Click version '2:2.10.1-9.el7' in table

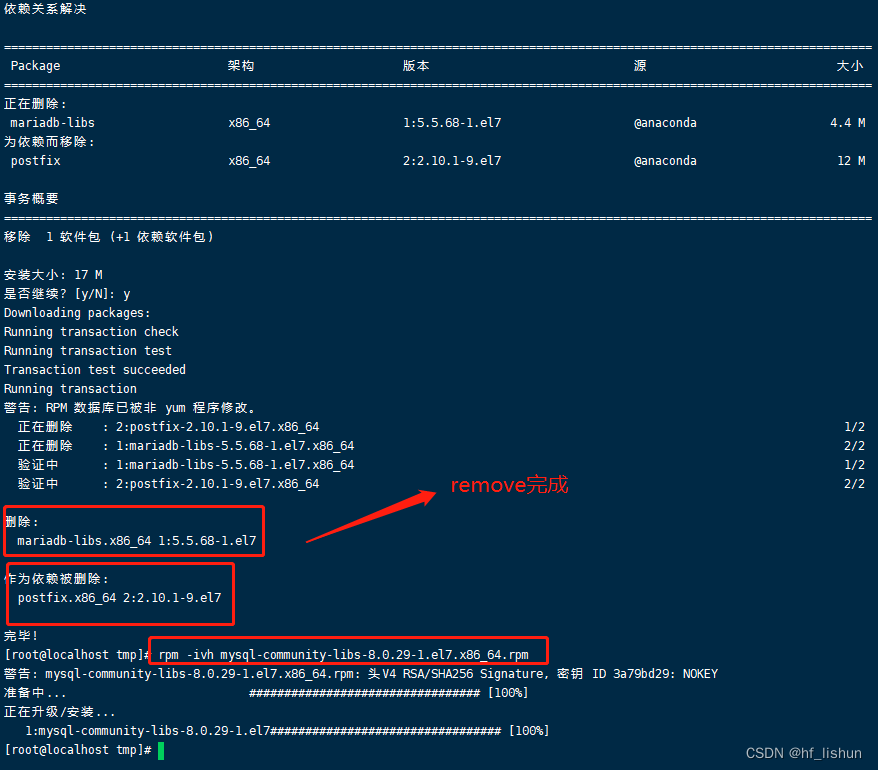pyautogui.click(x=452, y=161)
